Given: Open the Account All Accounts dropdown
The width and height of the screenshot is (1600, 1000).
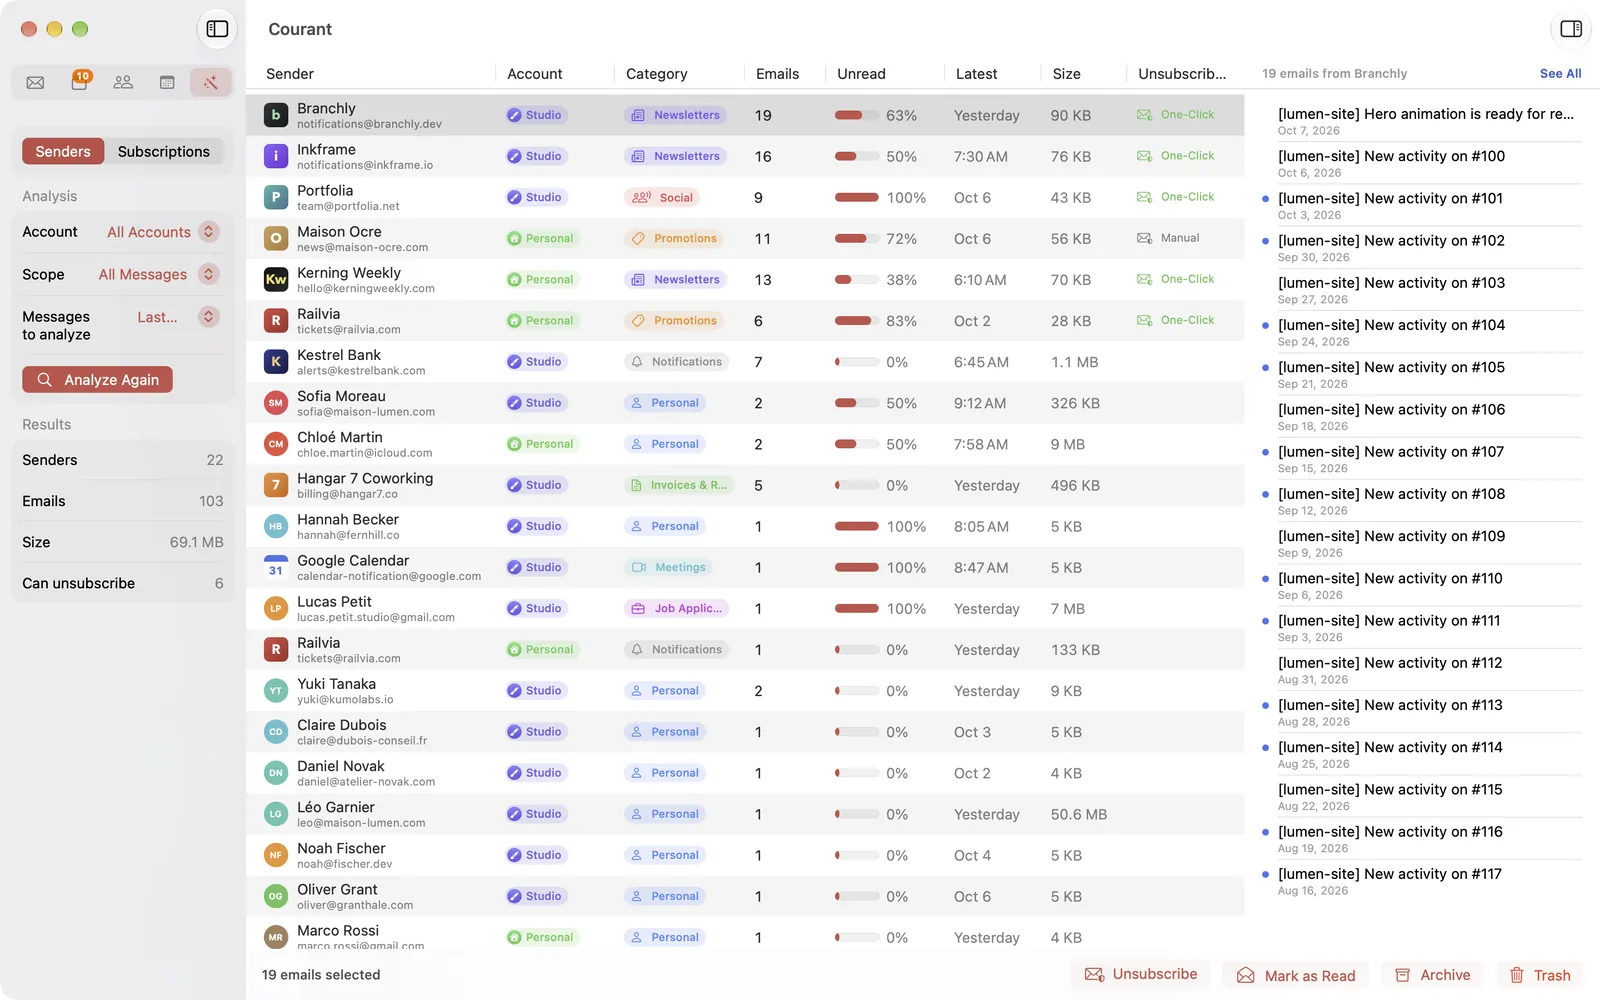Looking at the screenshot, I should (162, 232).
